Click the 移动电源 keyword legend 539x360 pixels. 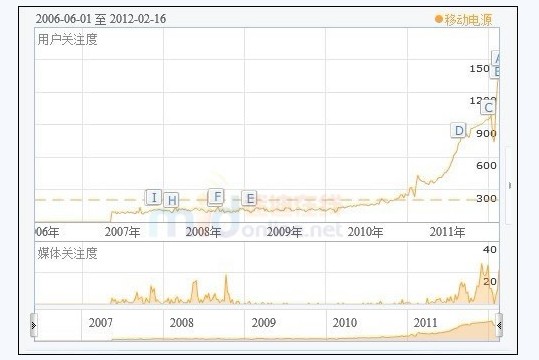pos(464,19)
